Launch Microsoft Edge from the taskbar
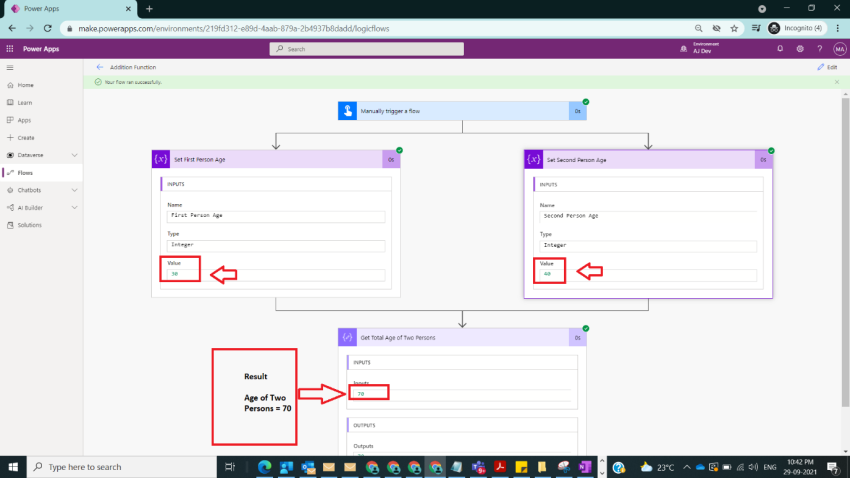Image resolution: width=850 pixels, height=478 pixels. (264, 467)
